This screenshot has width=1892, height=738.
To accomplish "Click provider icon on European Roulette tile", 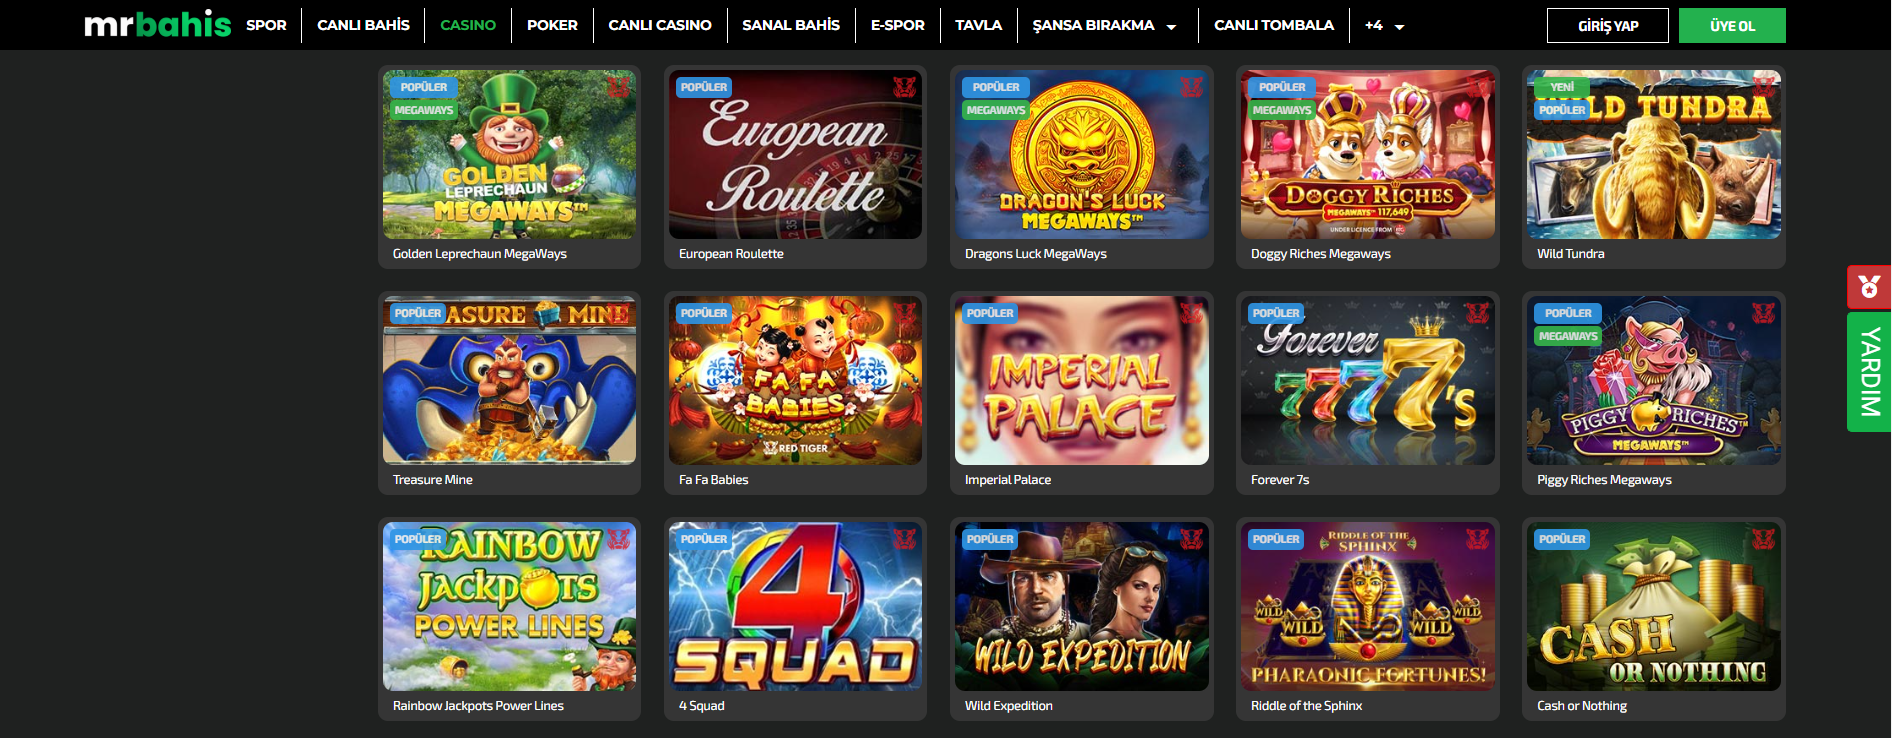I will pyautogui.click(x=904, y=87).
